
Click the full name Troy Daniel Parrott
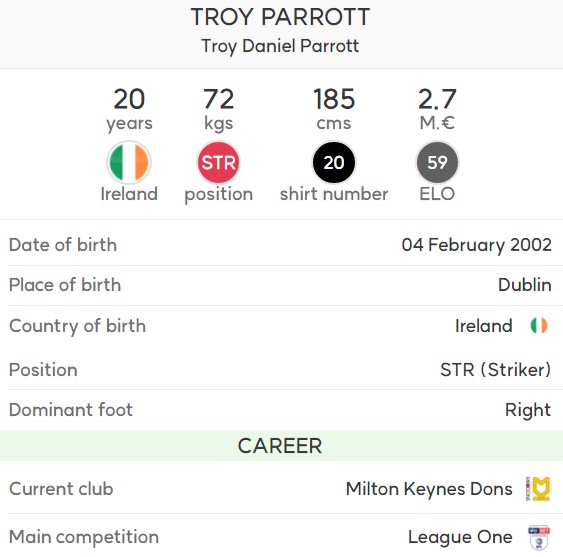pos(280,46)
